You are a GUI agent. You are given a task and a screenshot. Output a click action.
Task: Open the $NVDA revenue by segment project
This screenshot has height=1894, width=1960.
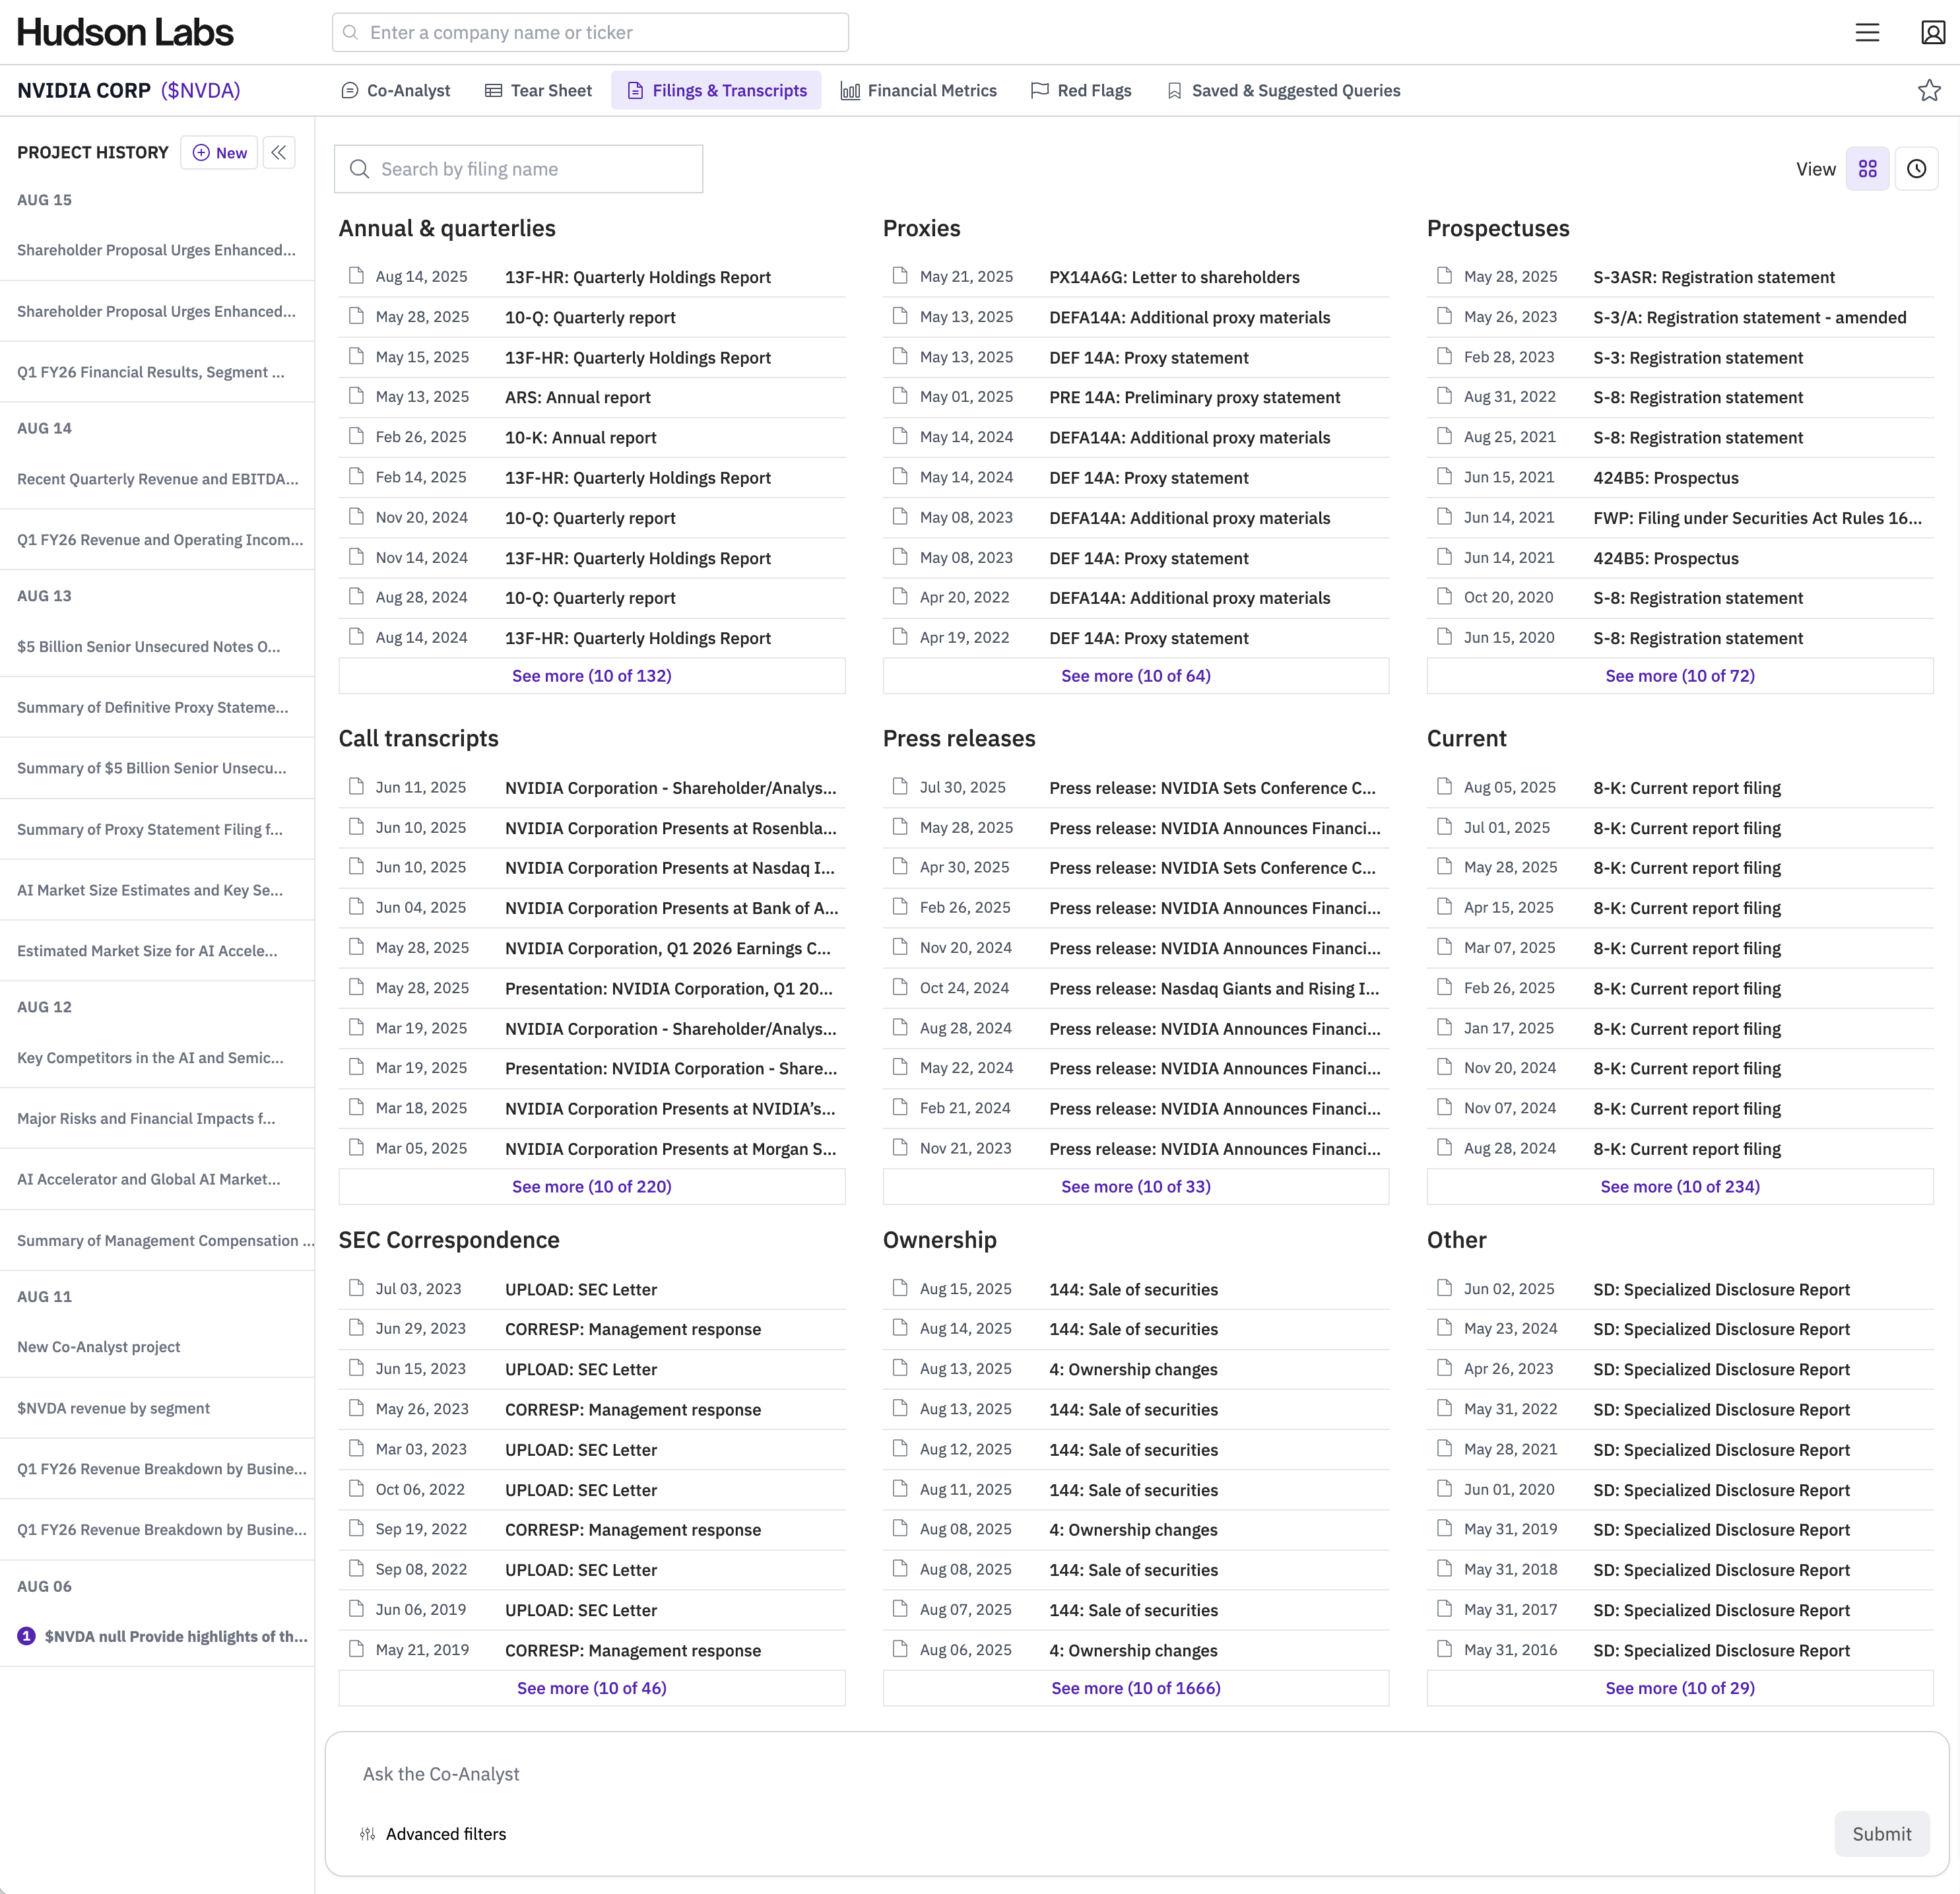(x=113, y=1408)
